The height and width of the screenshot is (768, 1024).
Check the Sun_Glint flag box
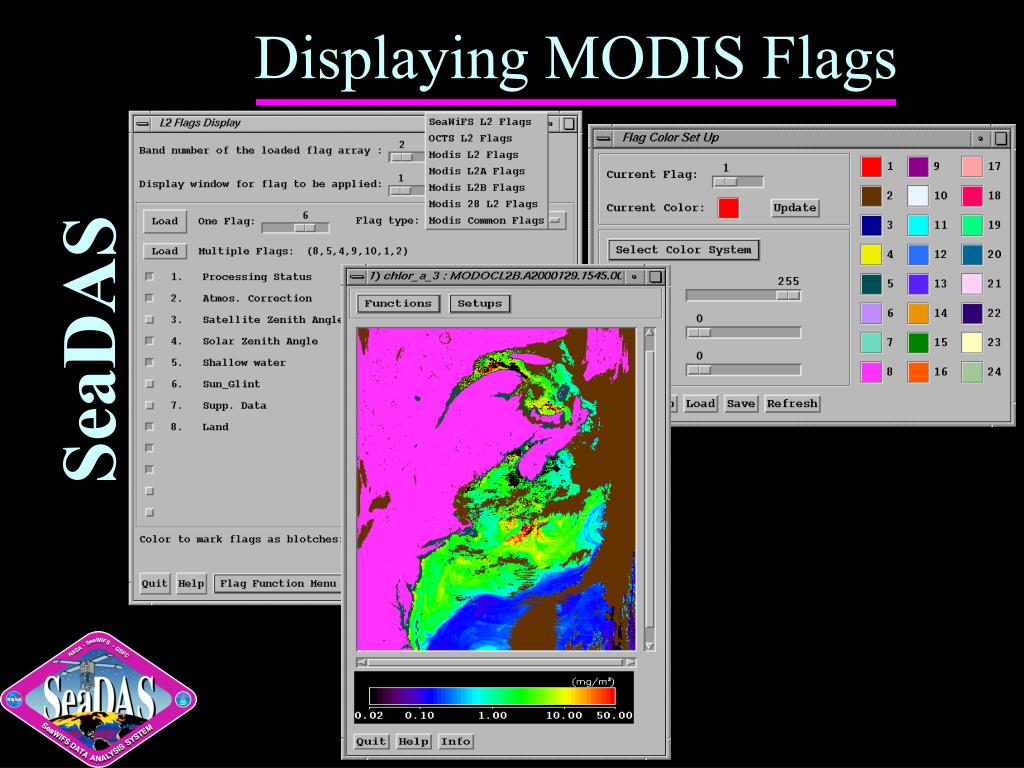(x=150, y=384)
